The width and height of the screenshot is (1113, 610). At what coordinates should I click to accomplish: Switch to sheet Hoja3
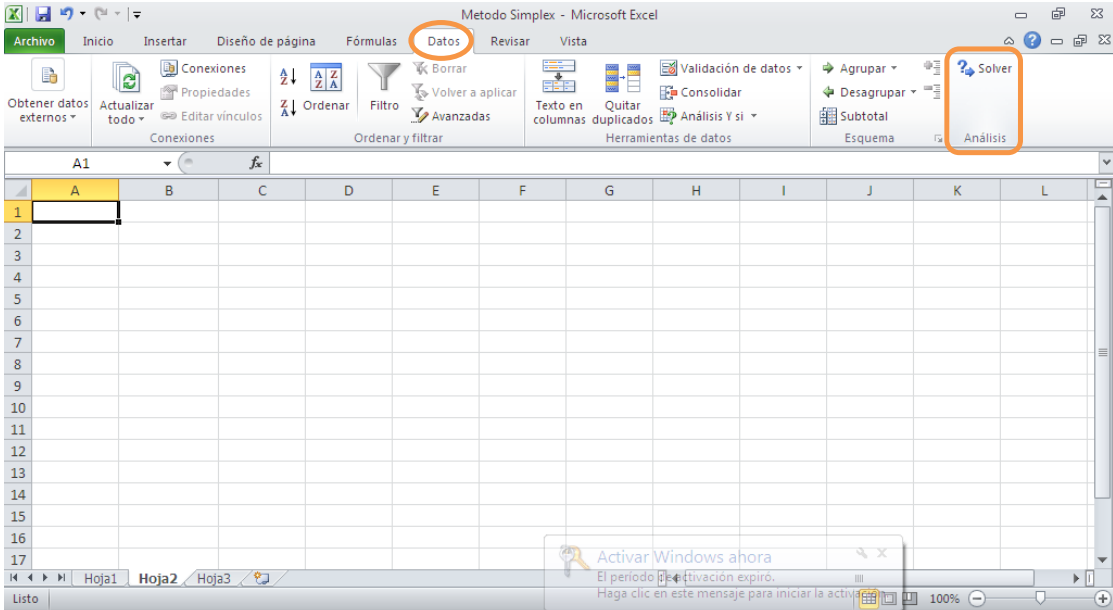[x=214, y=578]
